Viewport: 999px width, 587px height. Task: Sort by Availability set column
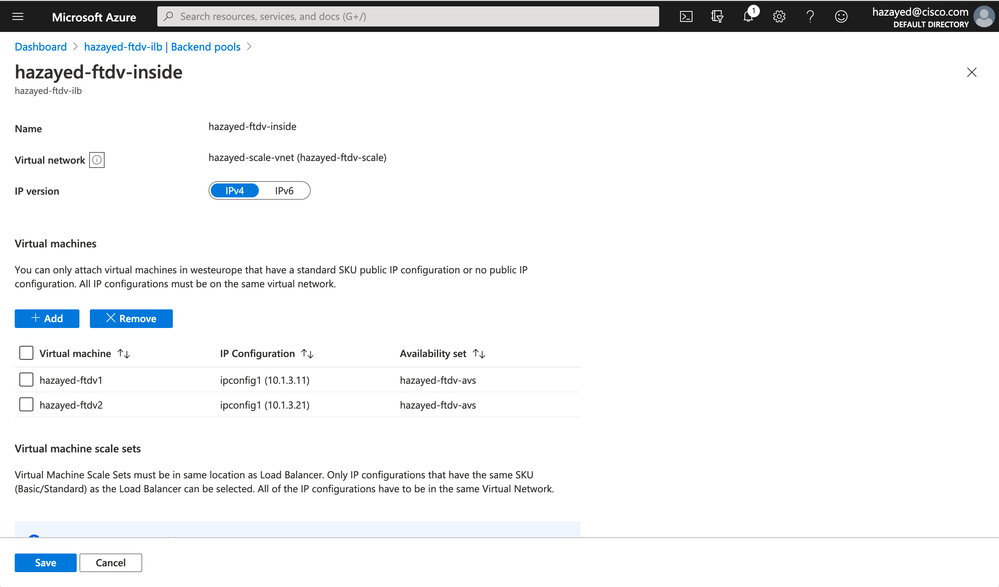pos(478,354)
